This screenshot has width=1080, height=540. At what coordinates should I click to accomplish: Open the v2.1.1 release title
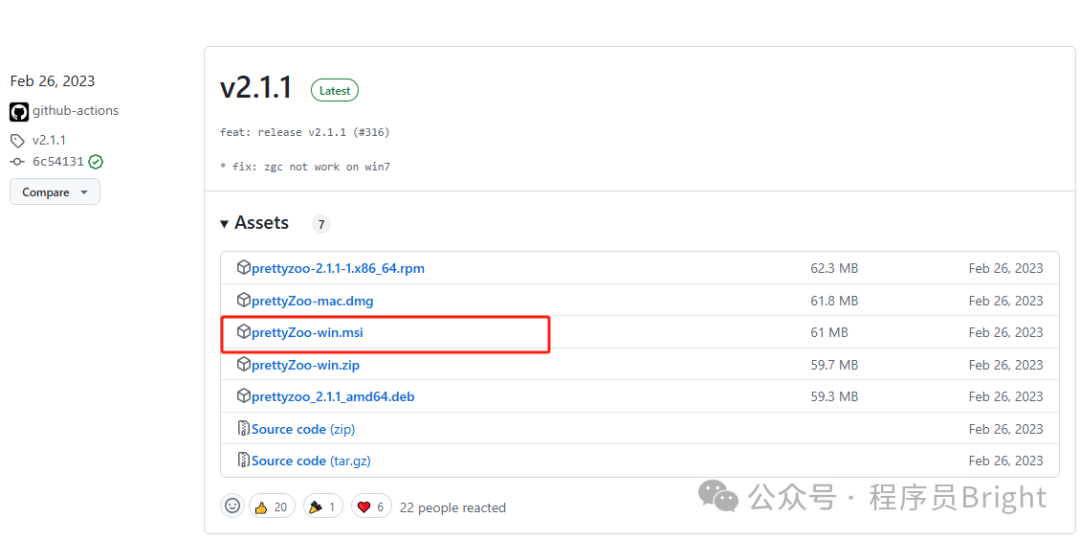[x=256, y=88]
